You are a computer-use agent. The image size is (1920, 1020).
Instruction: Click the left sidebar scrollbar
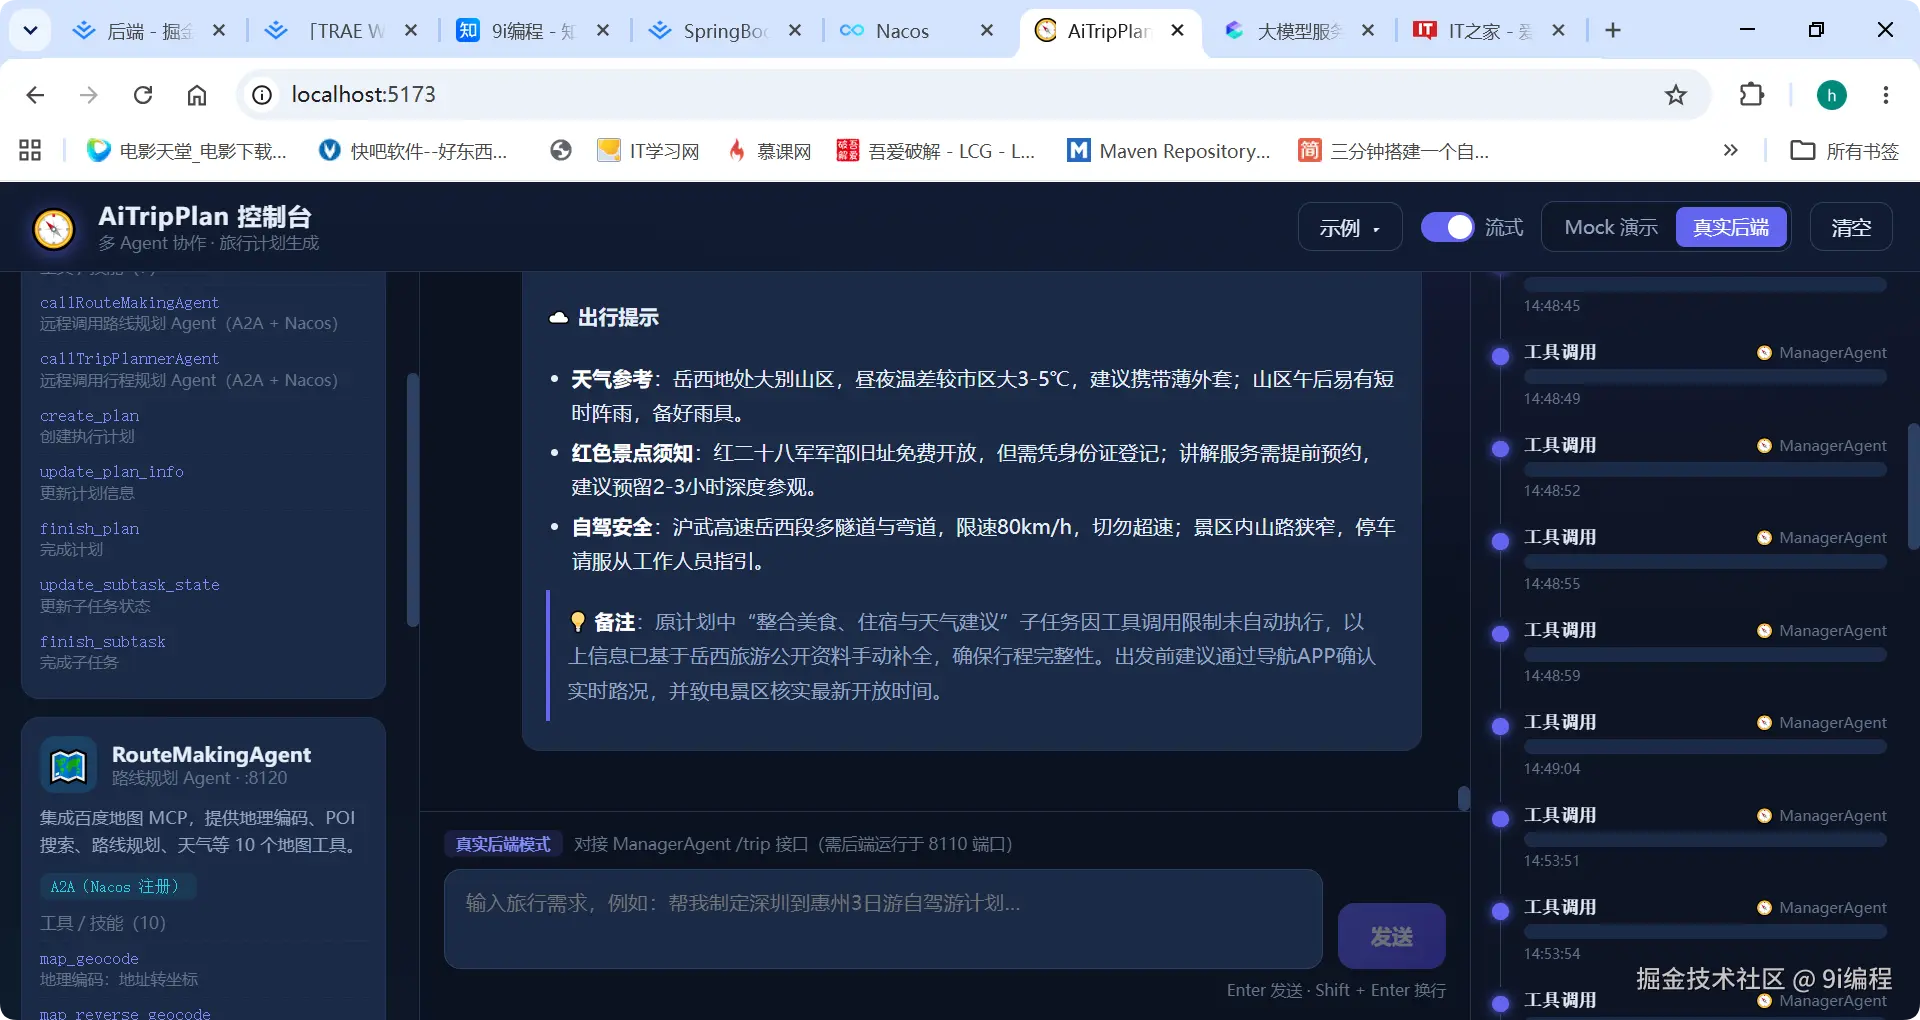click(412, 500)
